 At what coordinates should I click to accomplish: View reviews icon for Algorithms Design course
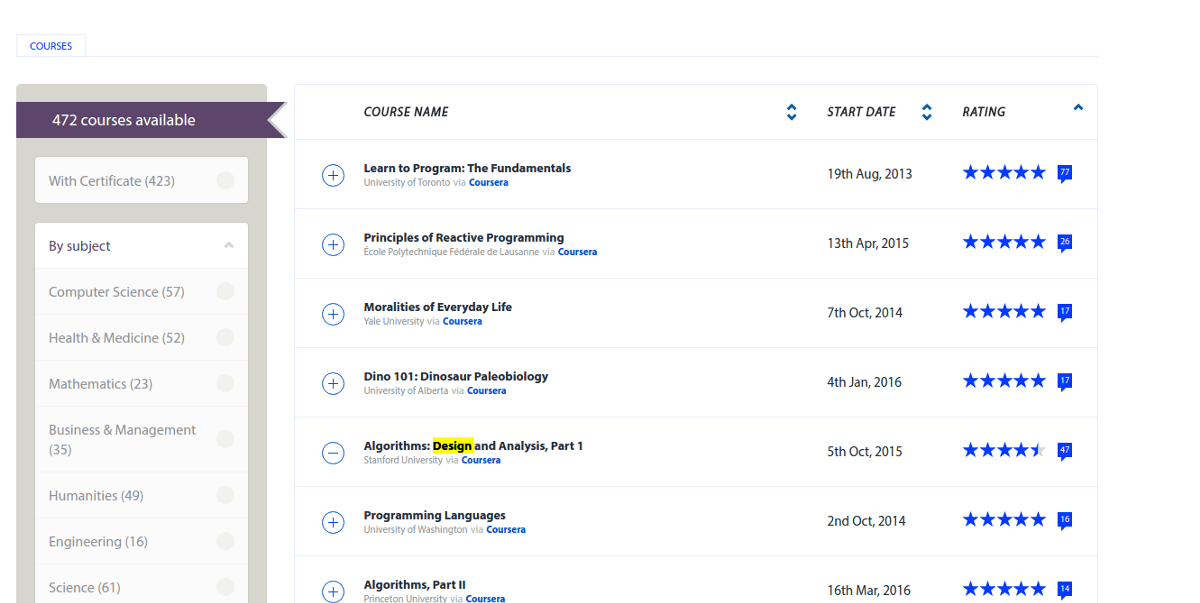(x=1065, y=451)
